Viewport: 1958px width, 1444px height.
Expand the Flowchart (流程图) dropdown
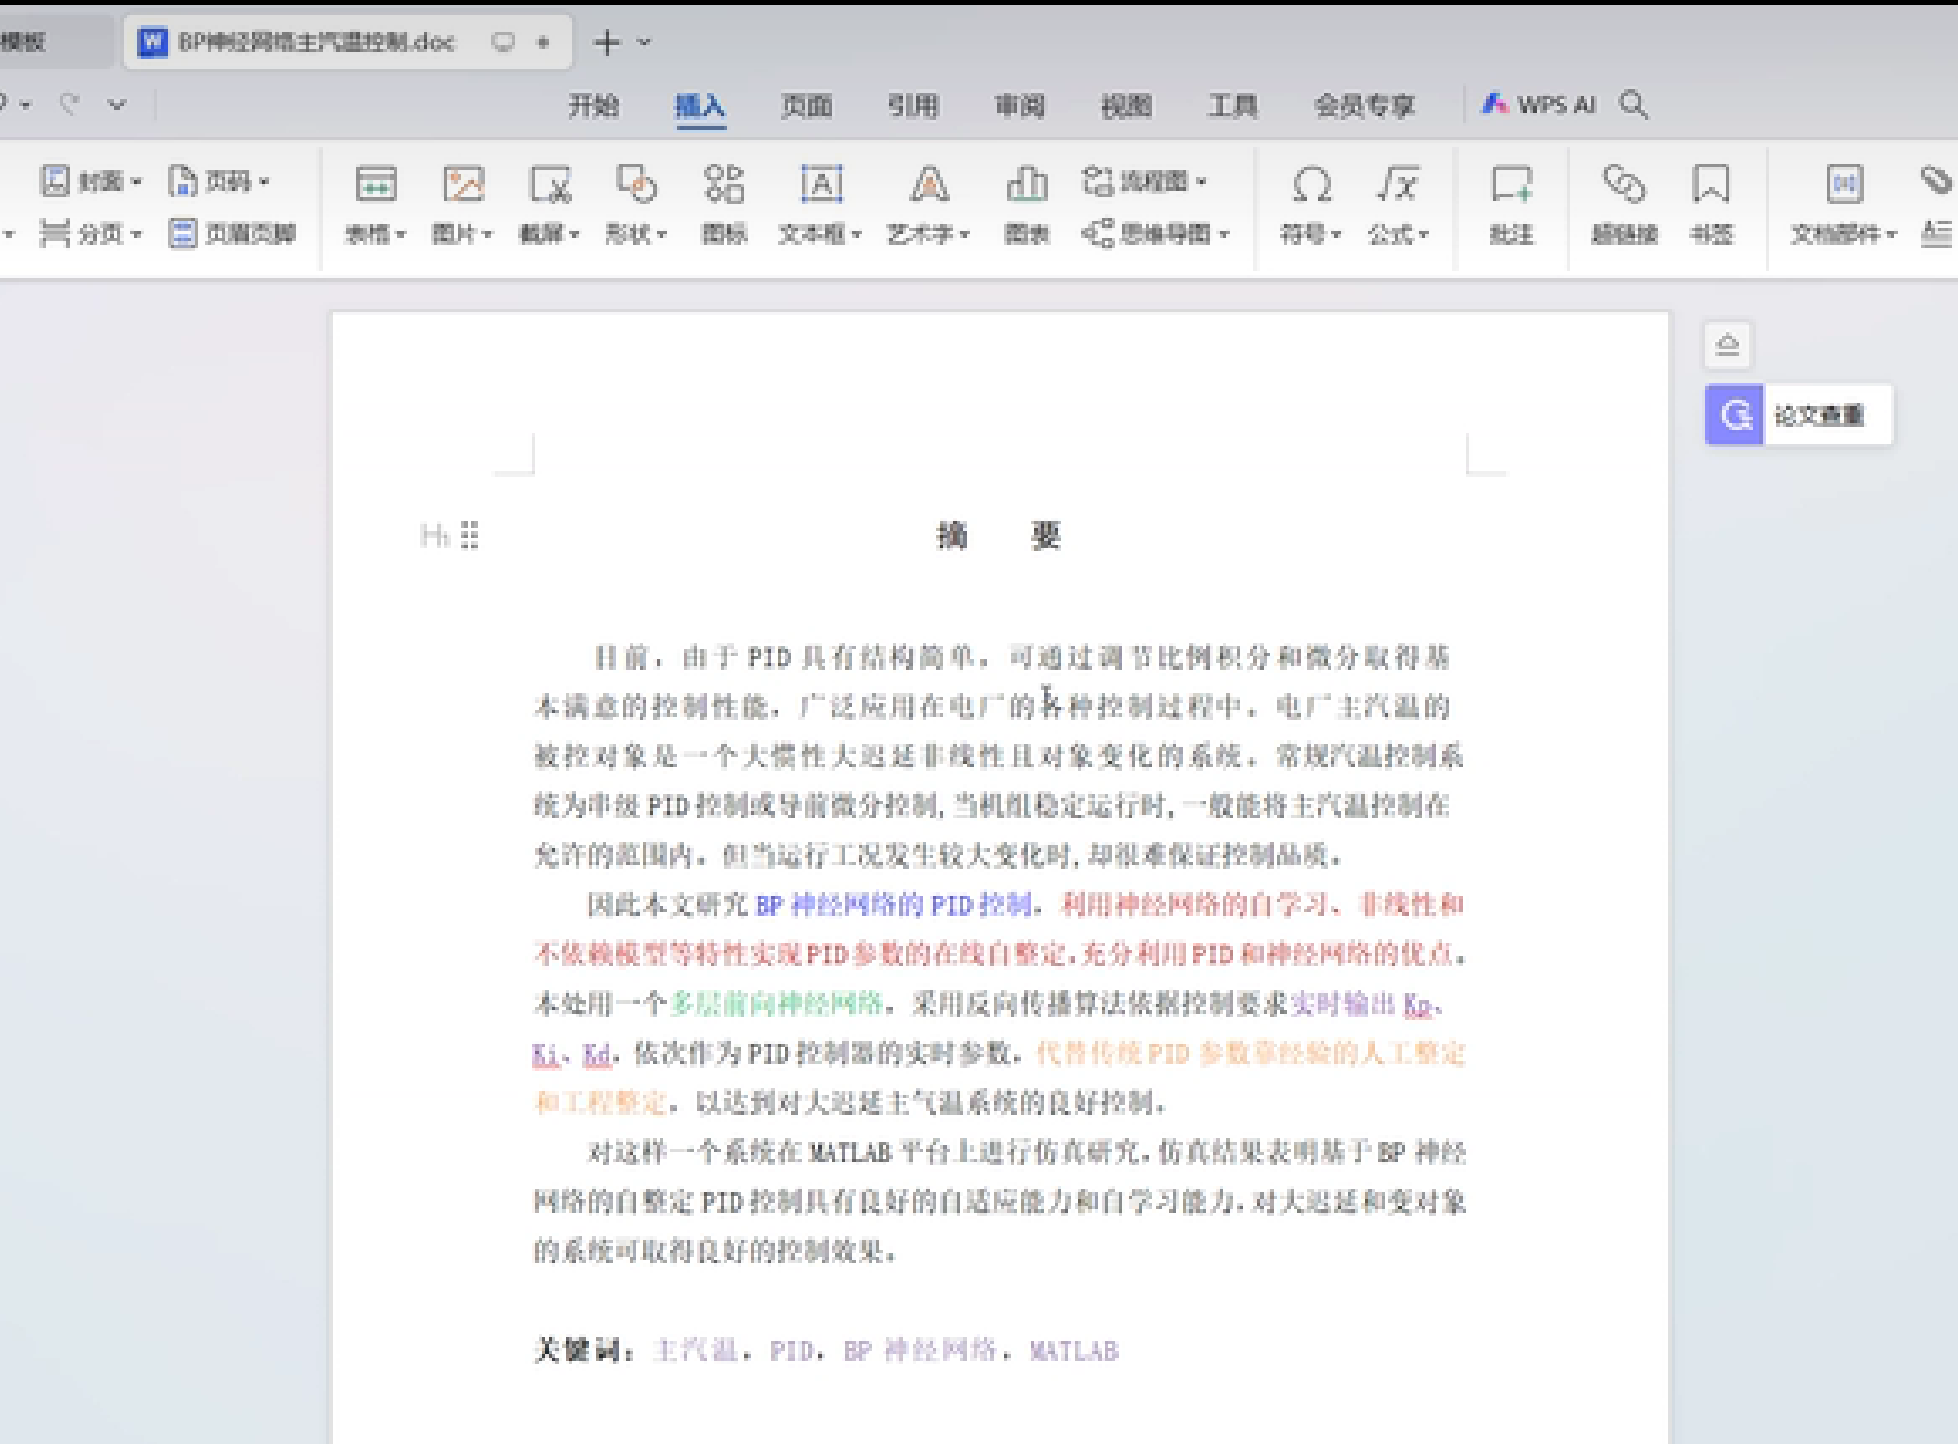[1200, 182]
